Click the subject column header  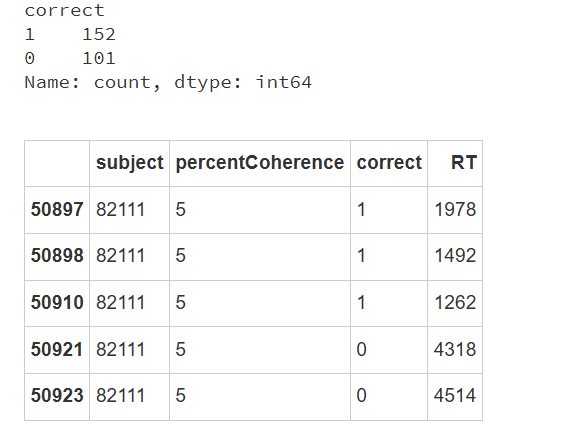(x=130, y=163)
